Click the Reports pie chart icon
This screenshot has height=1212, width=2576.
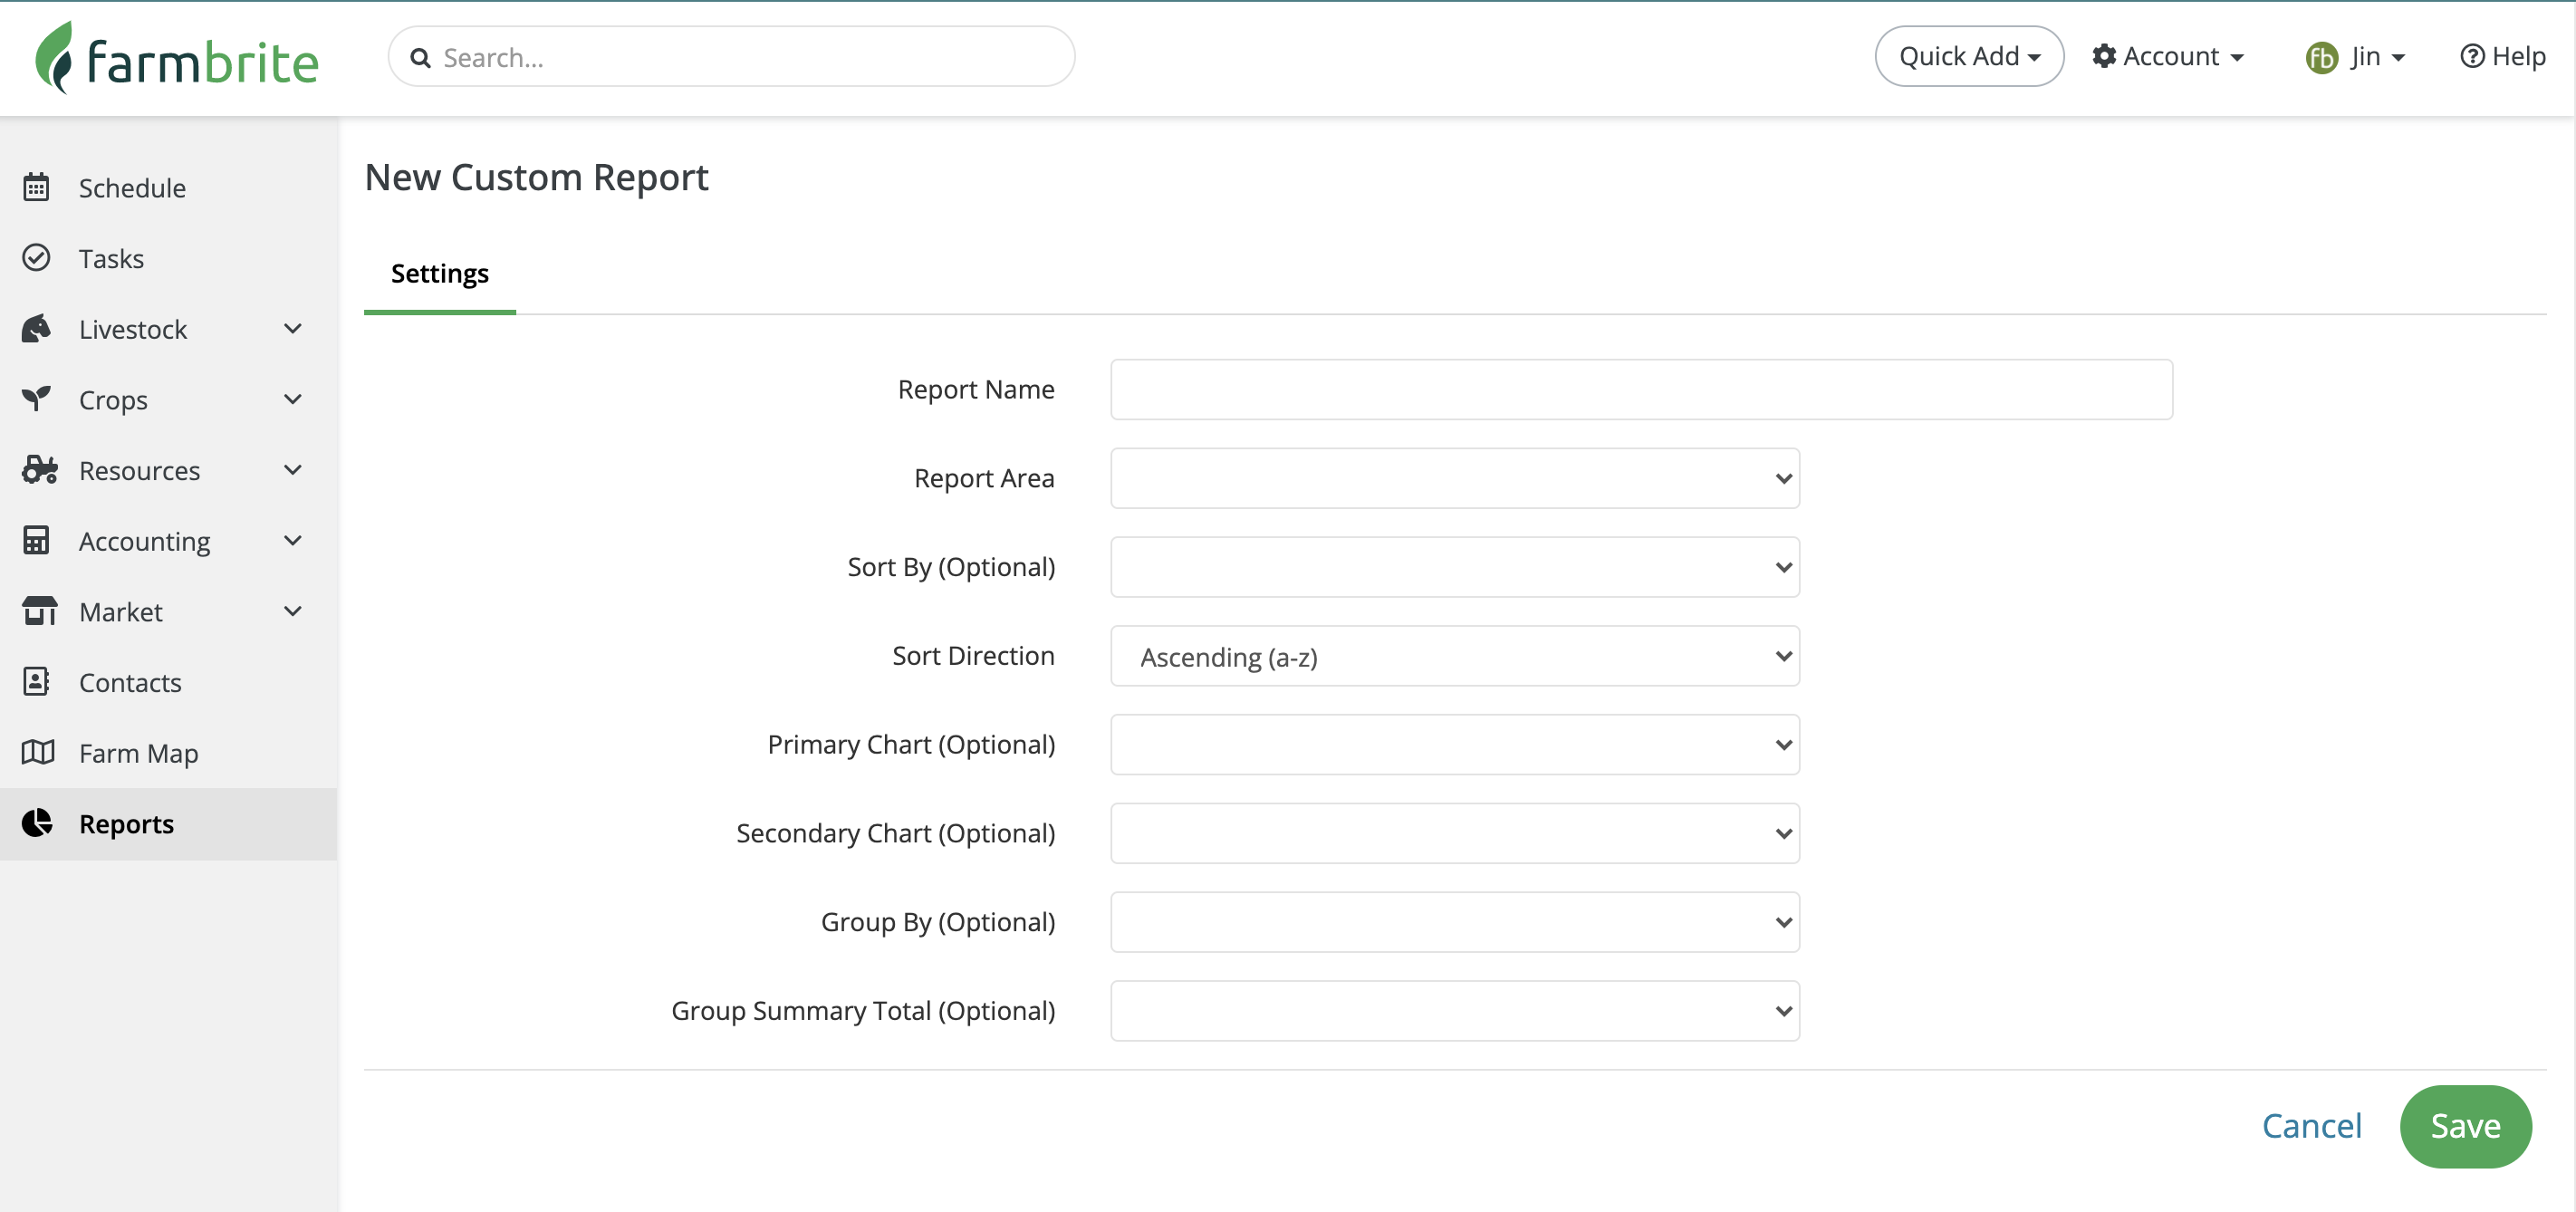pyautogui.click(x=36, y=823)
